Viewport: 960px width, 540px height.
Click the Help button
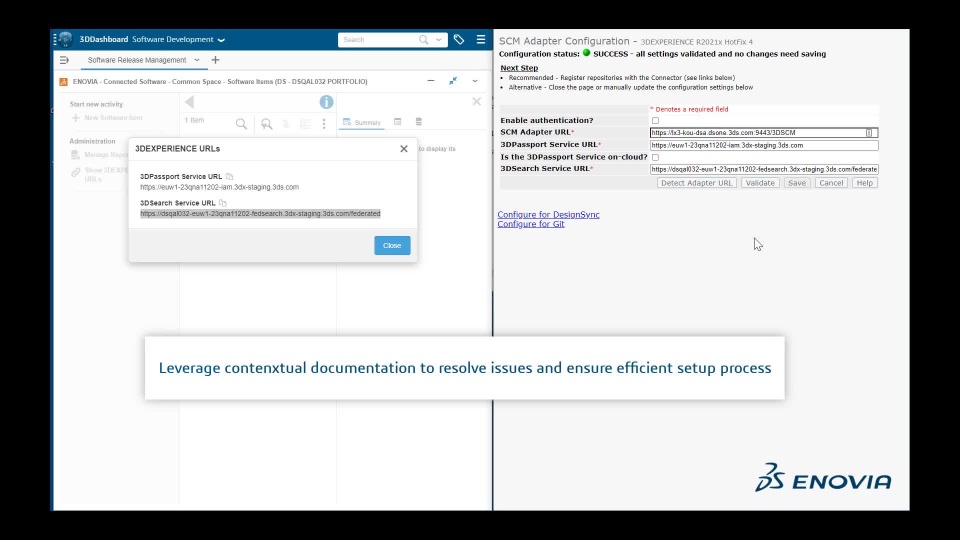pos(864,183)
